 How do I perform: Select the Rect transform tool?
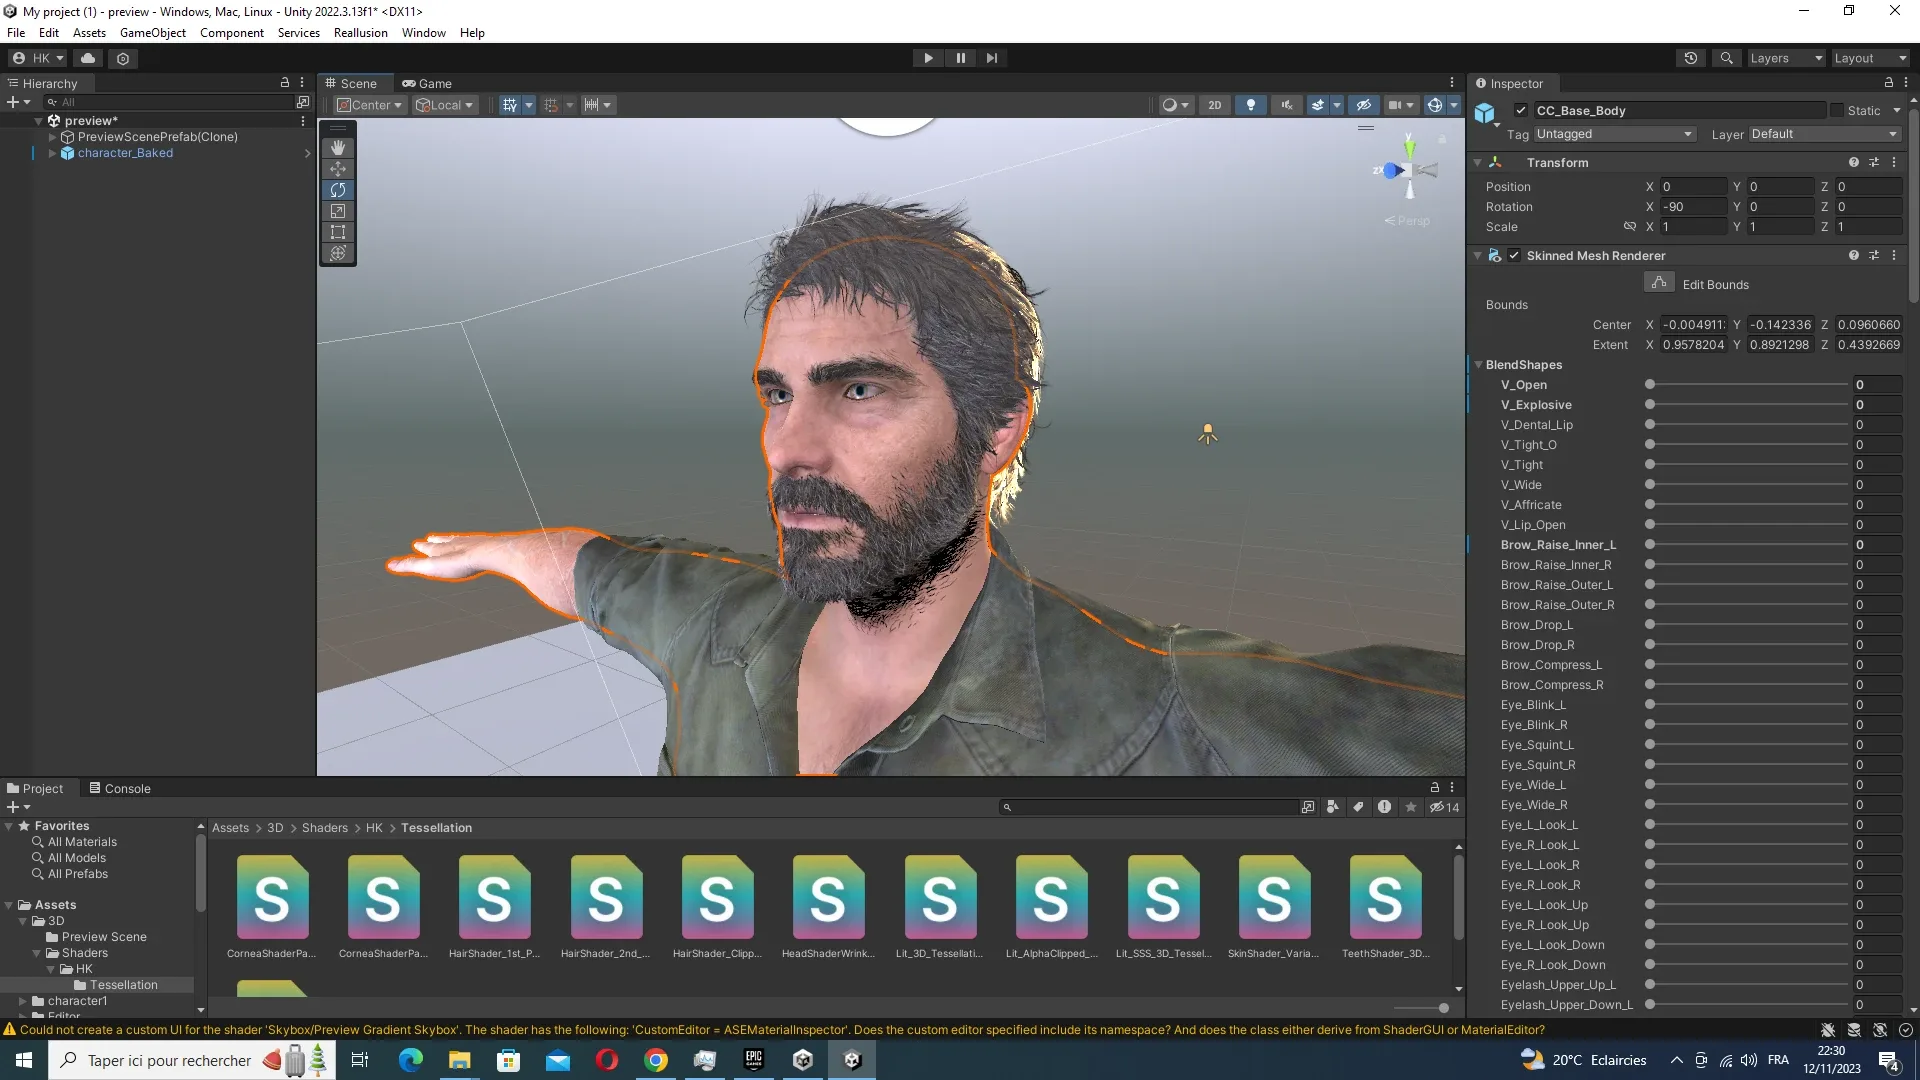click(x=338, y=232)
